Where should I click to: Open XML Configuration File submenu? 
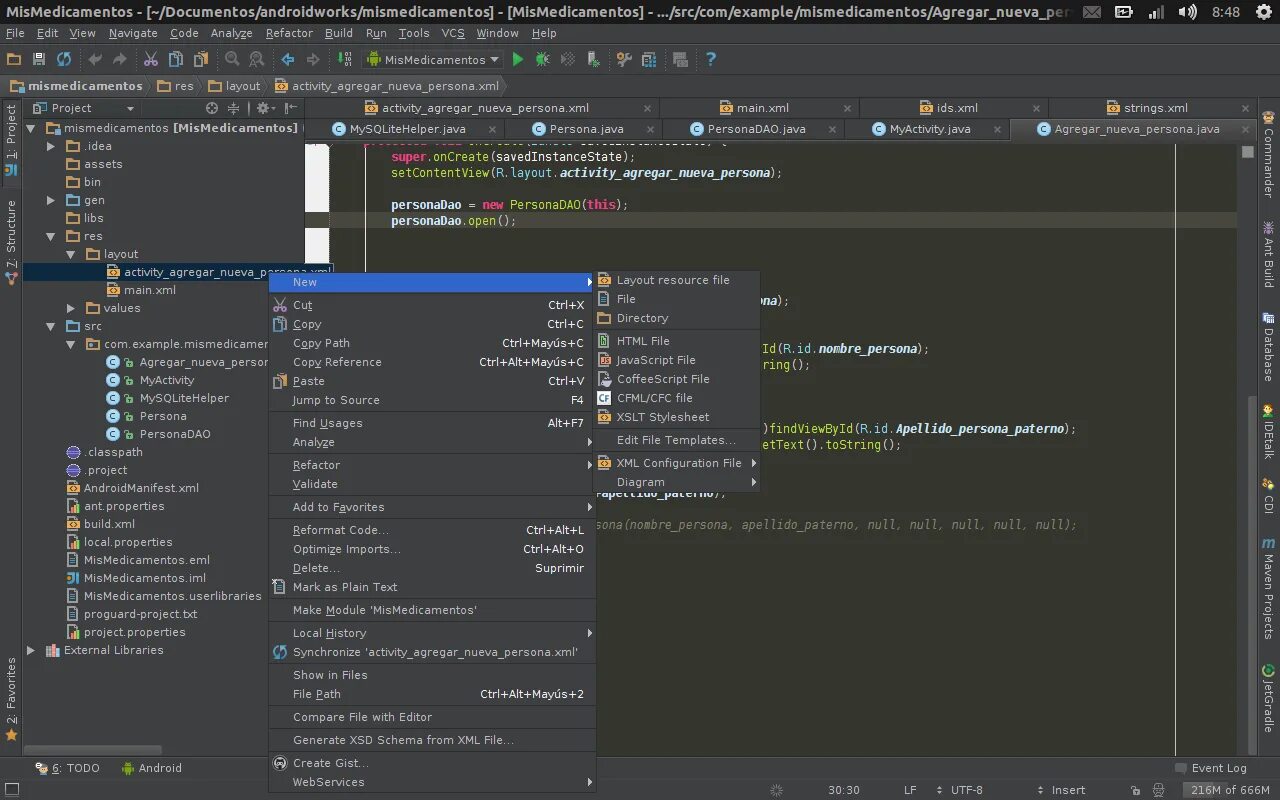tap(677, 463)
